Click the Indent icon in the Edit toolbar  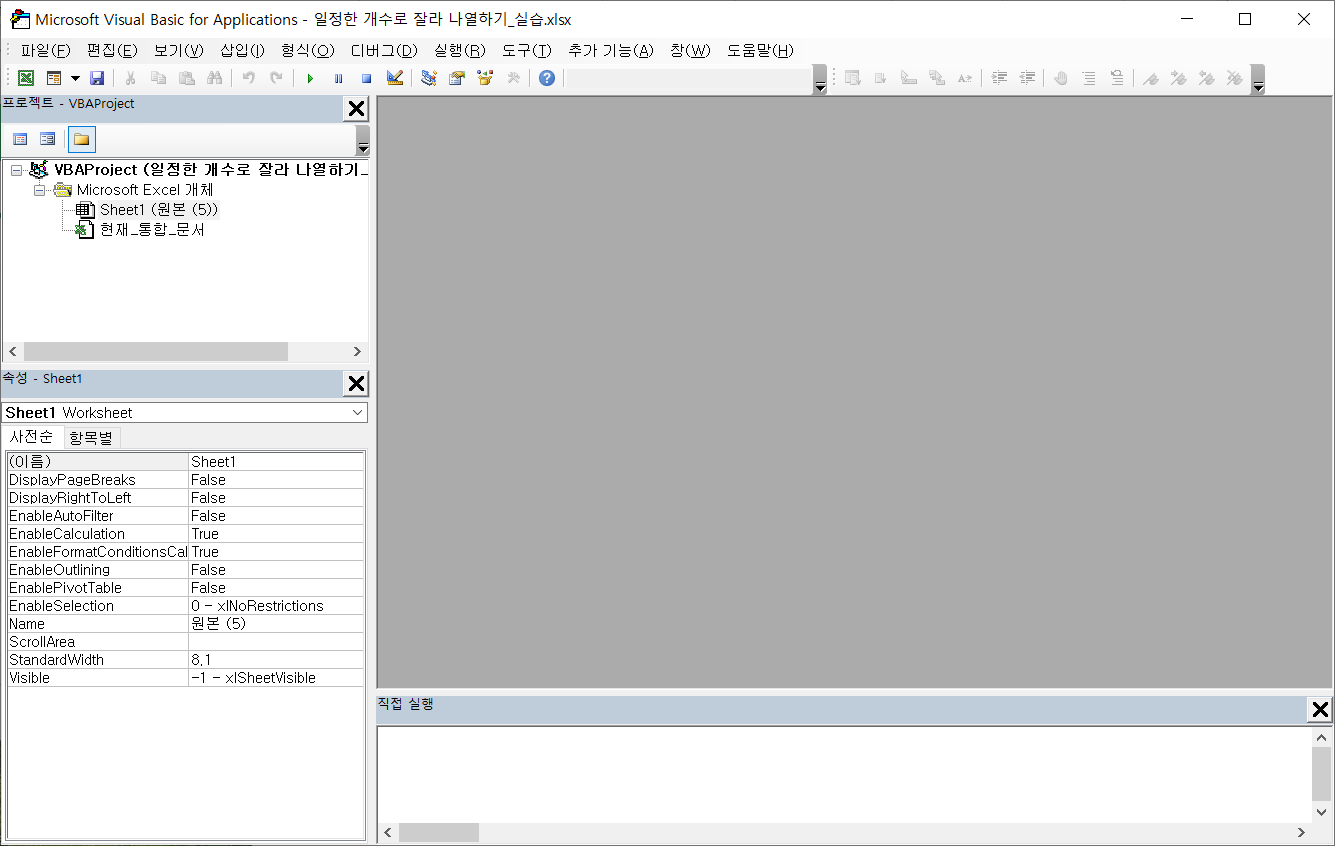pyautogui.click(x=999, y=78)
